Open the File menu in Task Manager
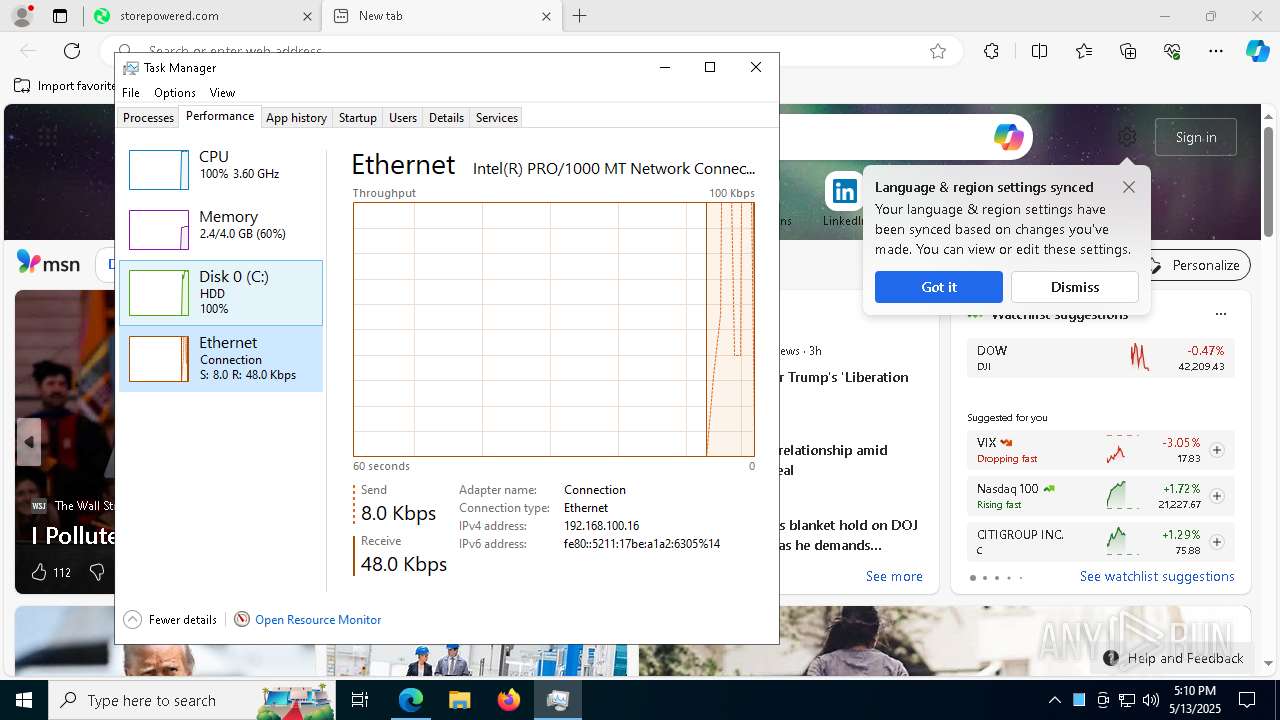Screen dimensions: 1280x720 [x=131, y=93]
